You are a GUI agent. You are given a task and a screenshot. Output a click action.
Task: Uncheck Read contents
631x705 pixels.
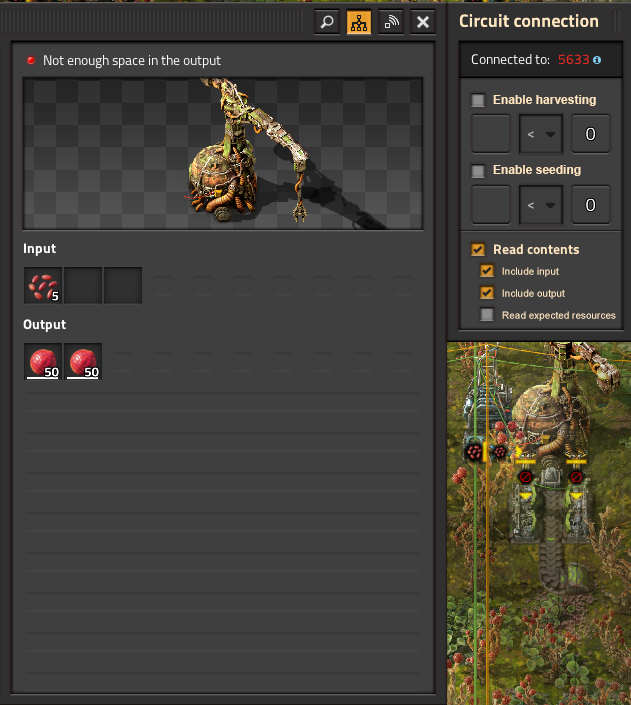(x=478, y=250)
